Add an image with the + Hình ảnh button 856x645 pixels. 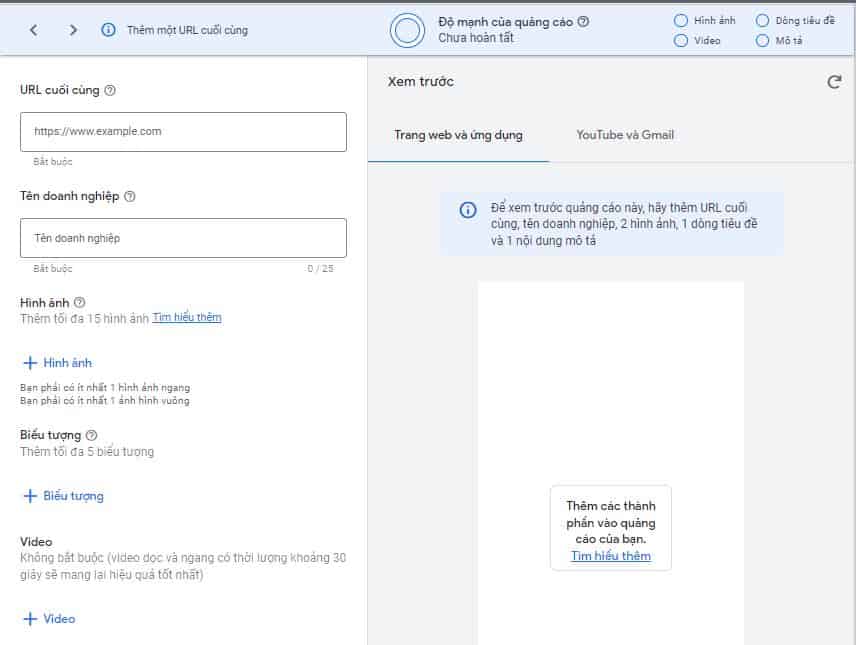tap(57, 363)
